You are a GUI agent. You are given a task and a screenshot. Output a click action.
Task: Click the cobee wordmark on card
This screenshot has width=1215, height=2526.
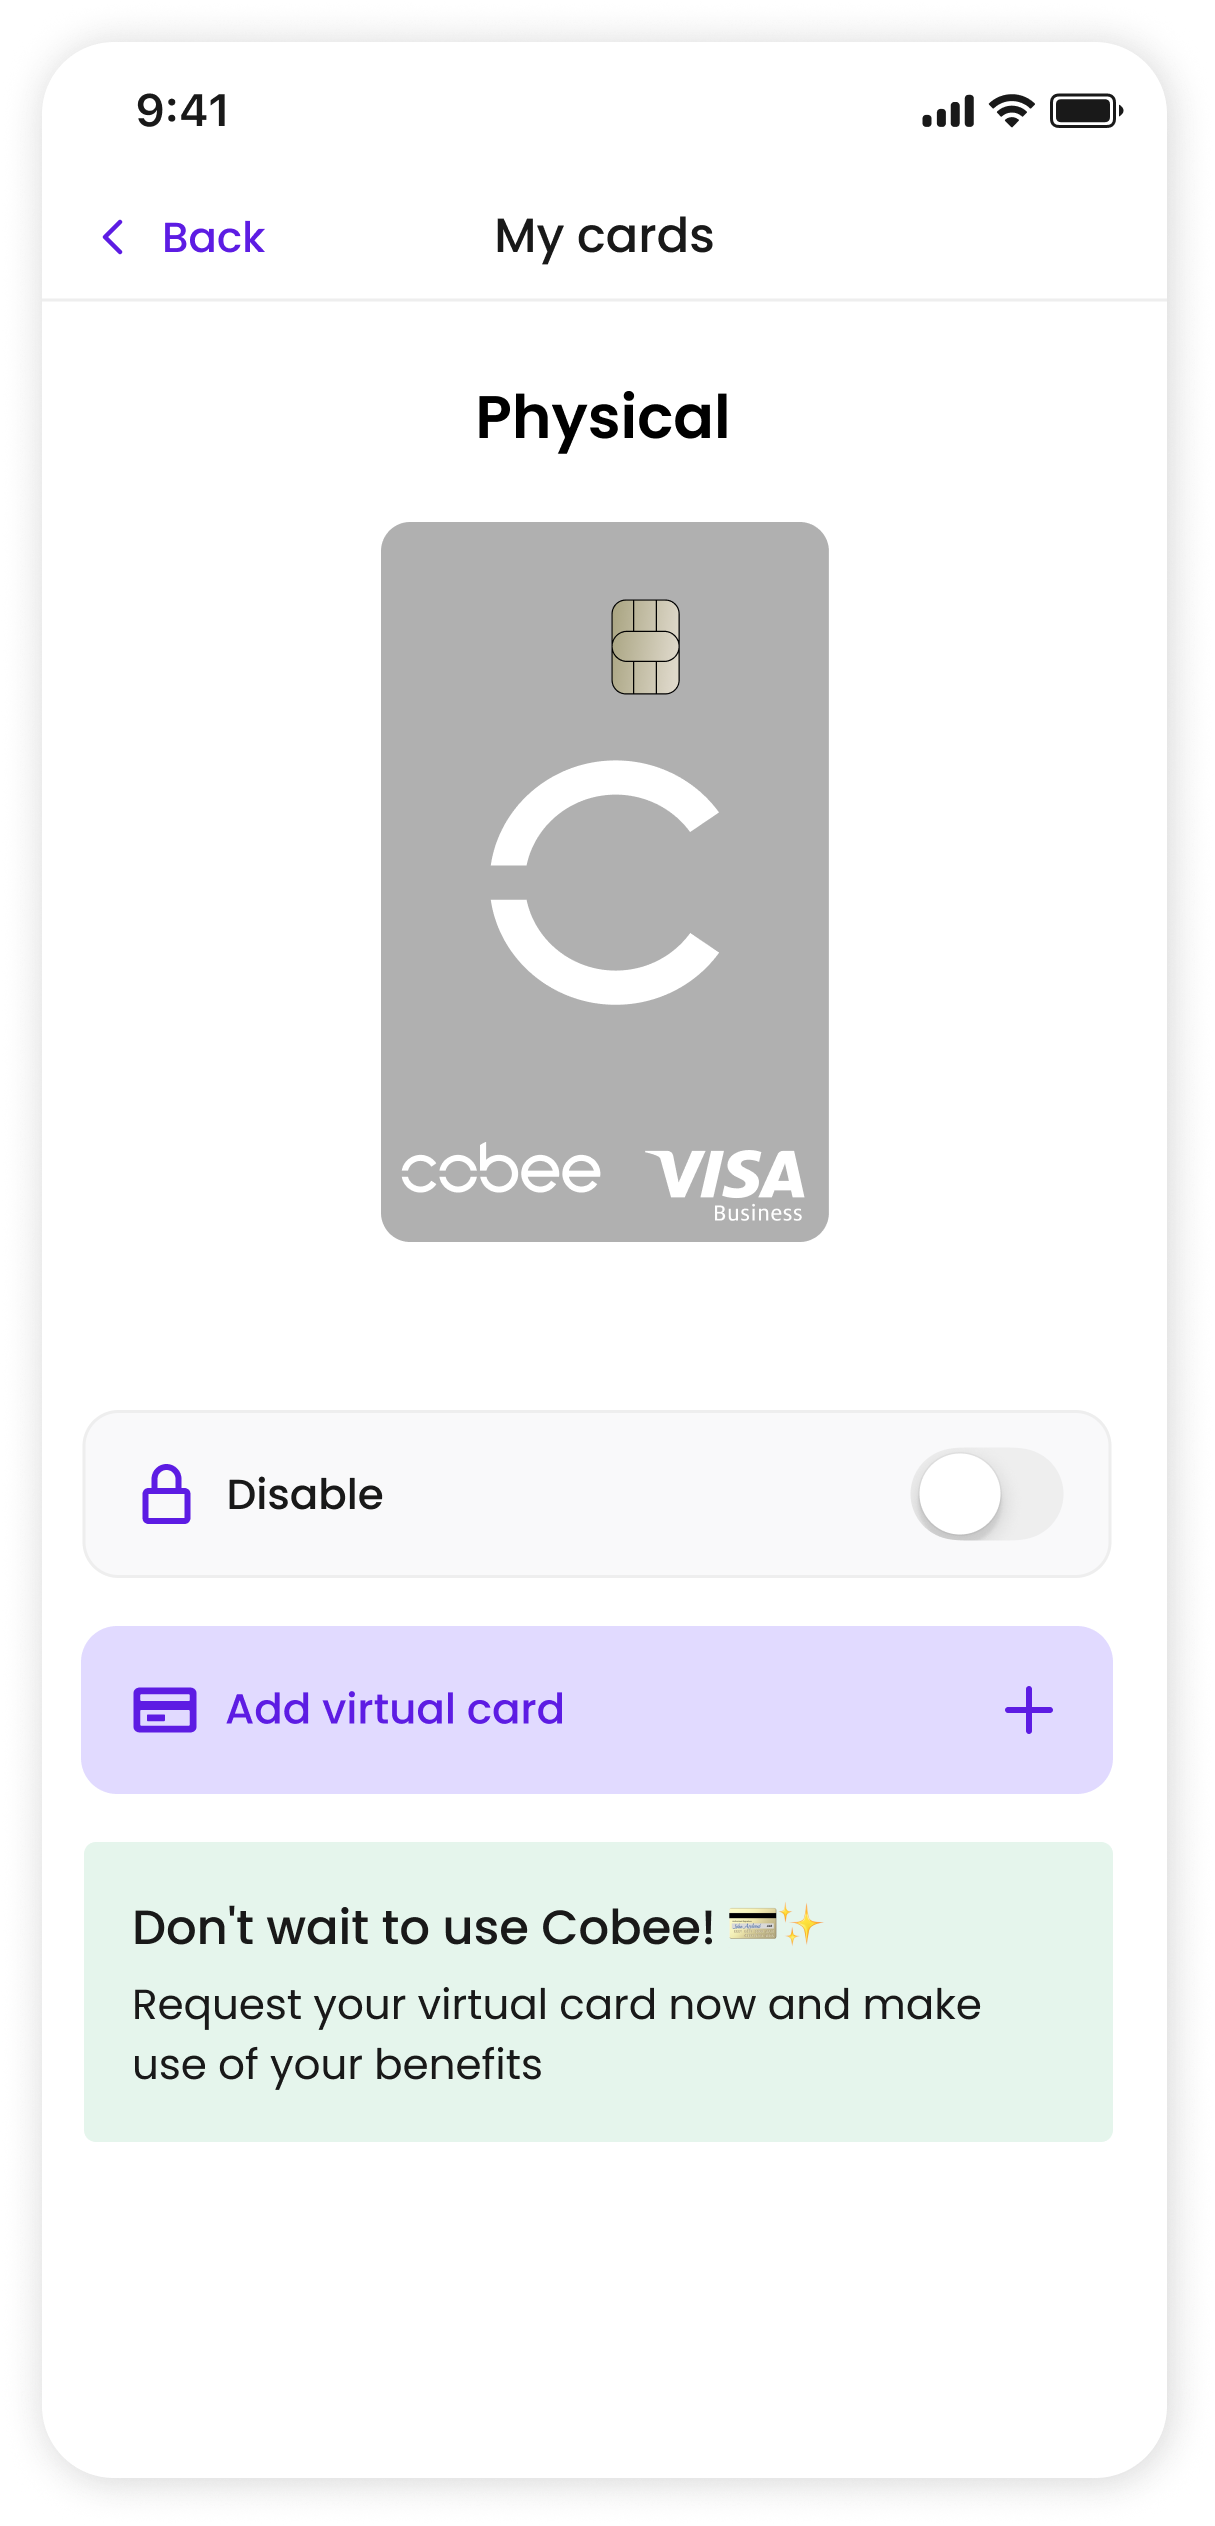[x=501, y=1169]
